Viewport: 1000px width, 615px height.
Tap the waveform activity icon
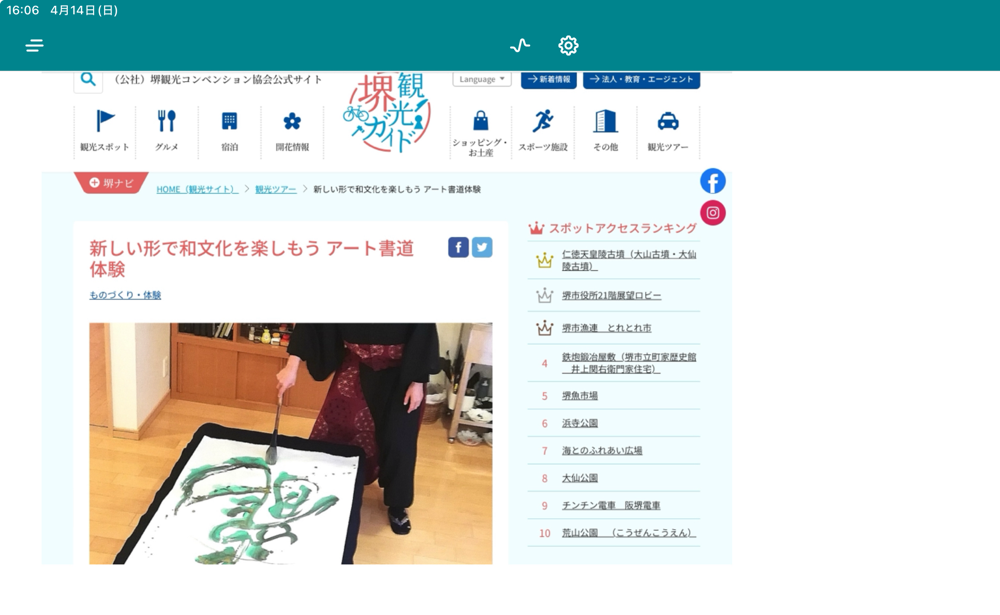tap(520, 45)
